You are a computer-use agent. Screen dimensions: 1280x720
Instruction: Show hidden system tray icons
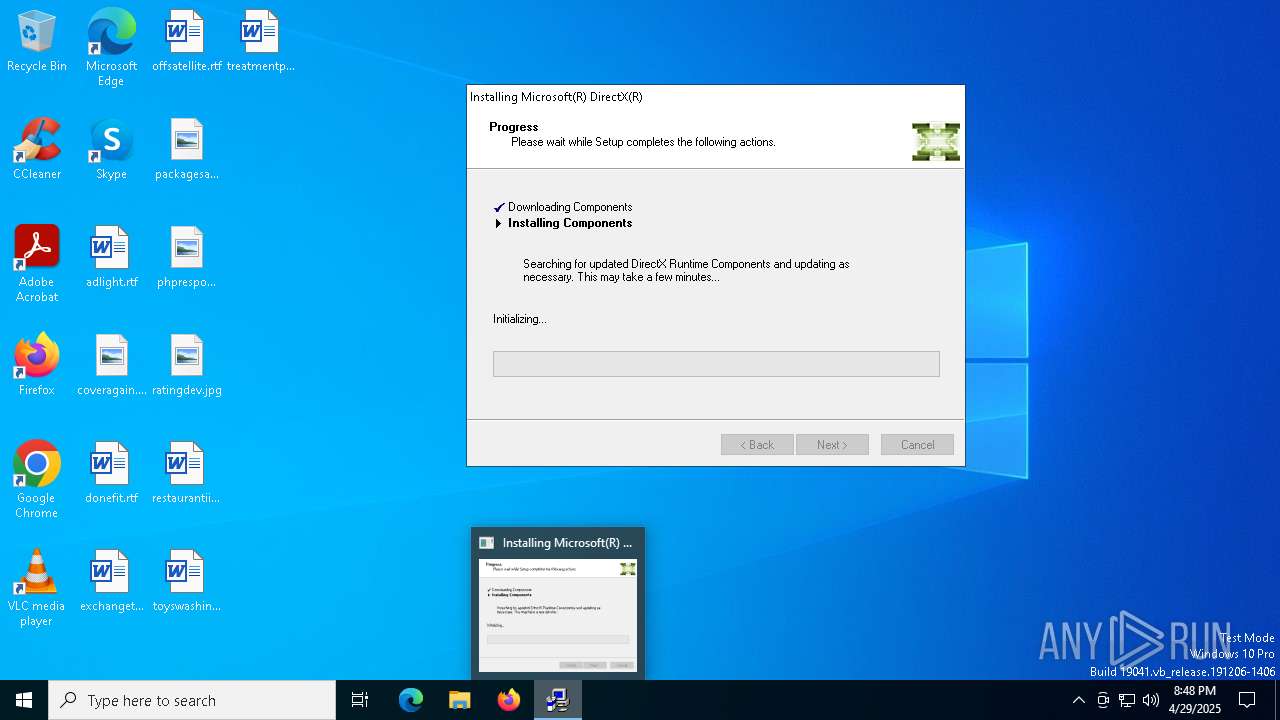click(1078, 700)
